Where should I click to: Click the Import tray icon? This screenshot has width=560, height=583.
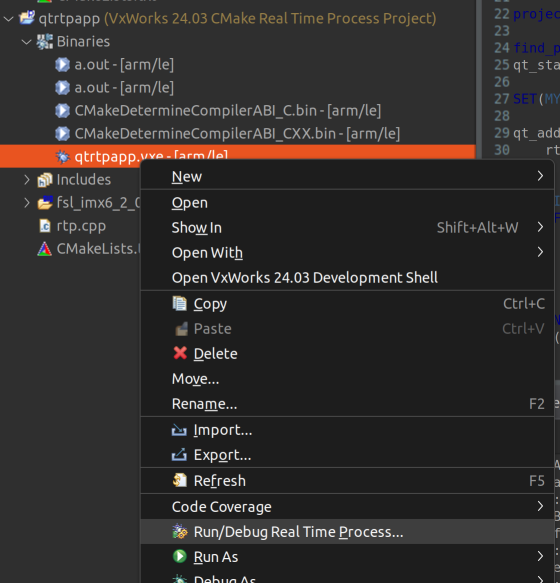pos(179,431)
